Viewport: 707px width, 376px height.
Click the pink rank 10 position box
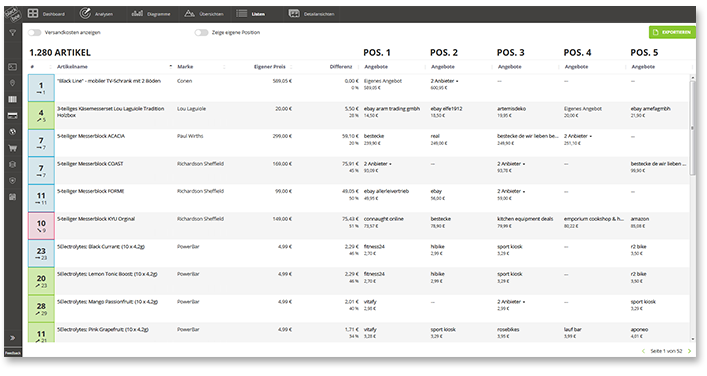pyautogui.click(x=41, y=226)
